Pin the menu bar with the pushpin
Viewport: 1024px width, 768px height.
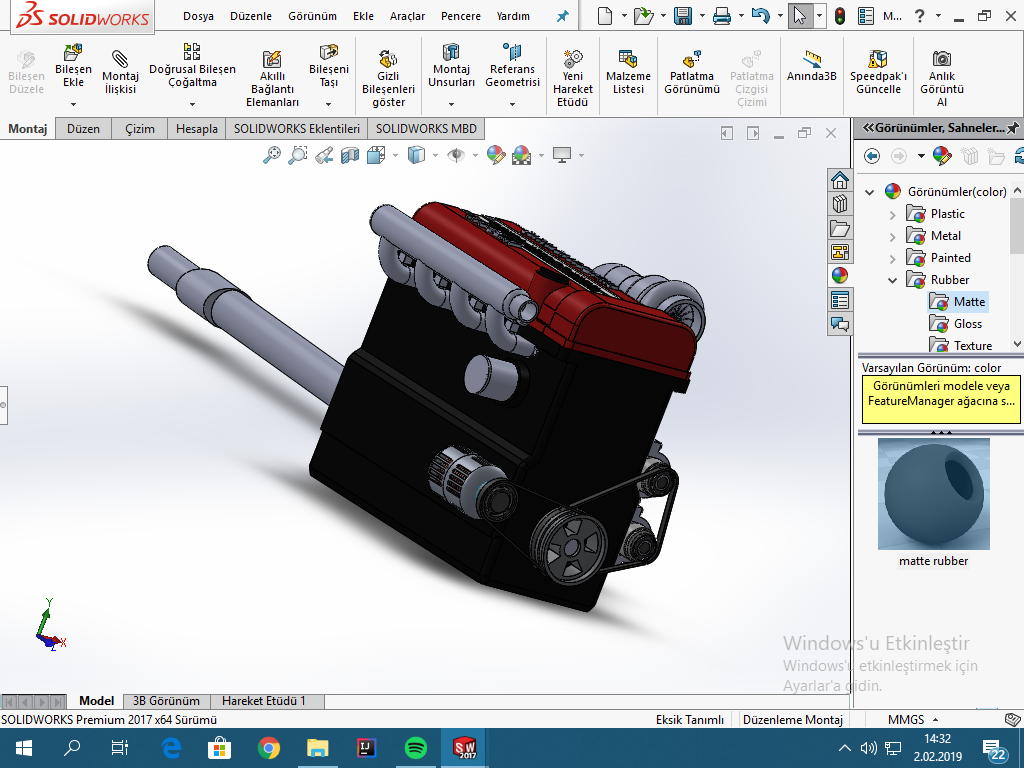tap(562, 16)
